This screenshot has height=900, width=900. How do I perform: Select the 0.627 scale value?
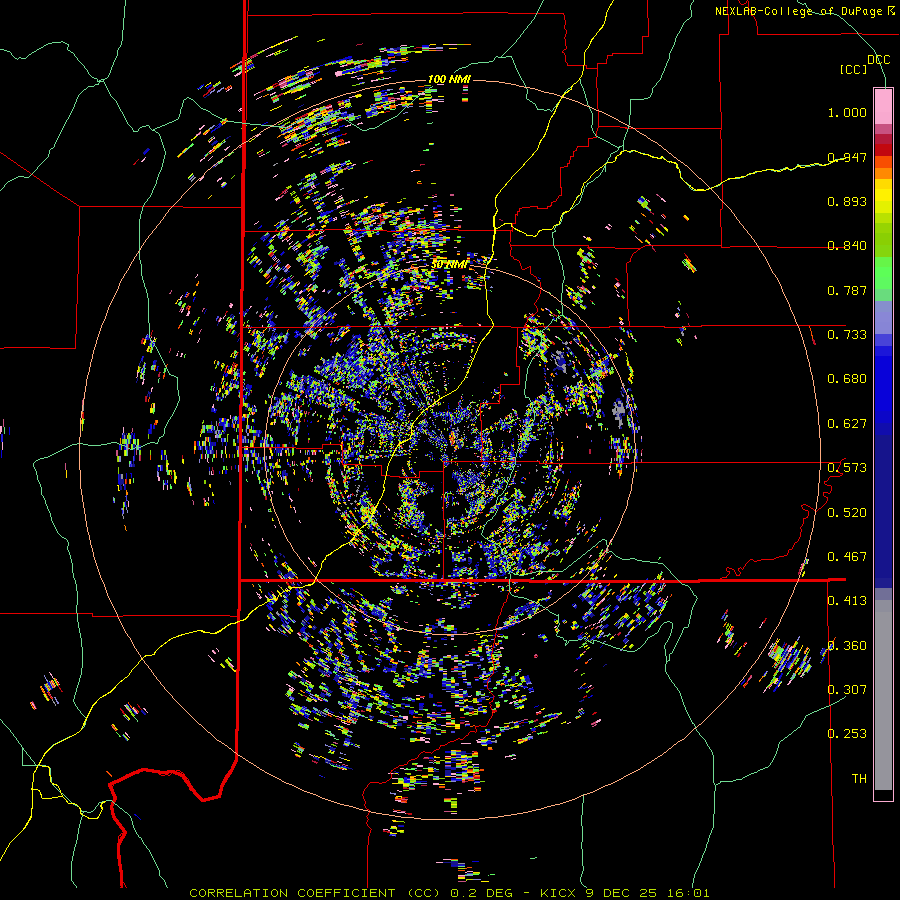click(847, 424)
